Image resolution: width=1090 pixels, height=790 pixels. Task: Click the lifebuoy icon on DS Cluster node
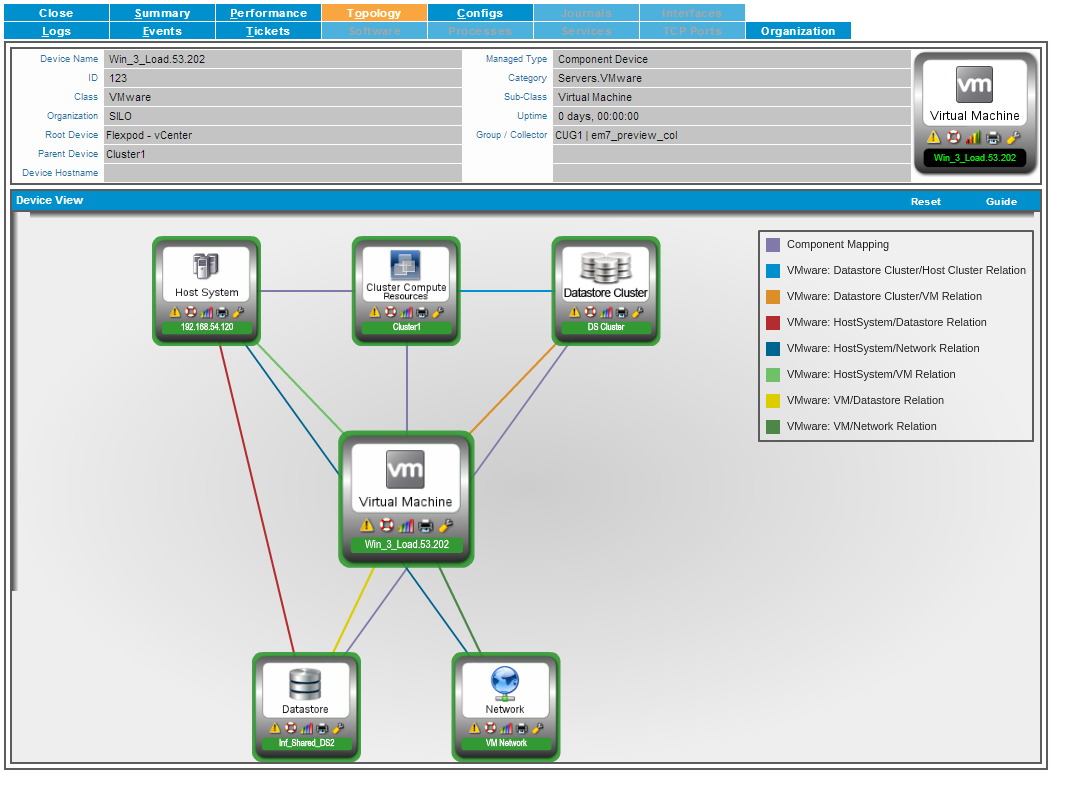(x=589, y=312)
